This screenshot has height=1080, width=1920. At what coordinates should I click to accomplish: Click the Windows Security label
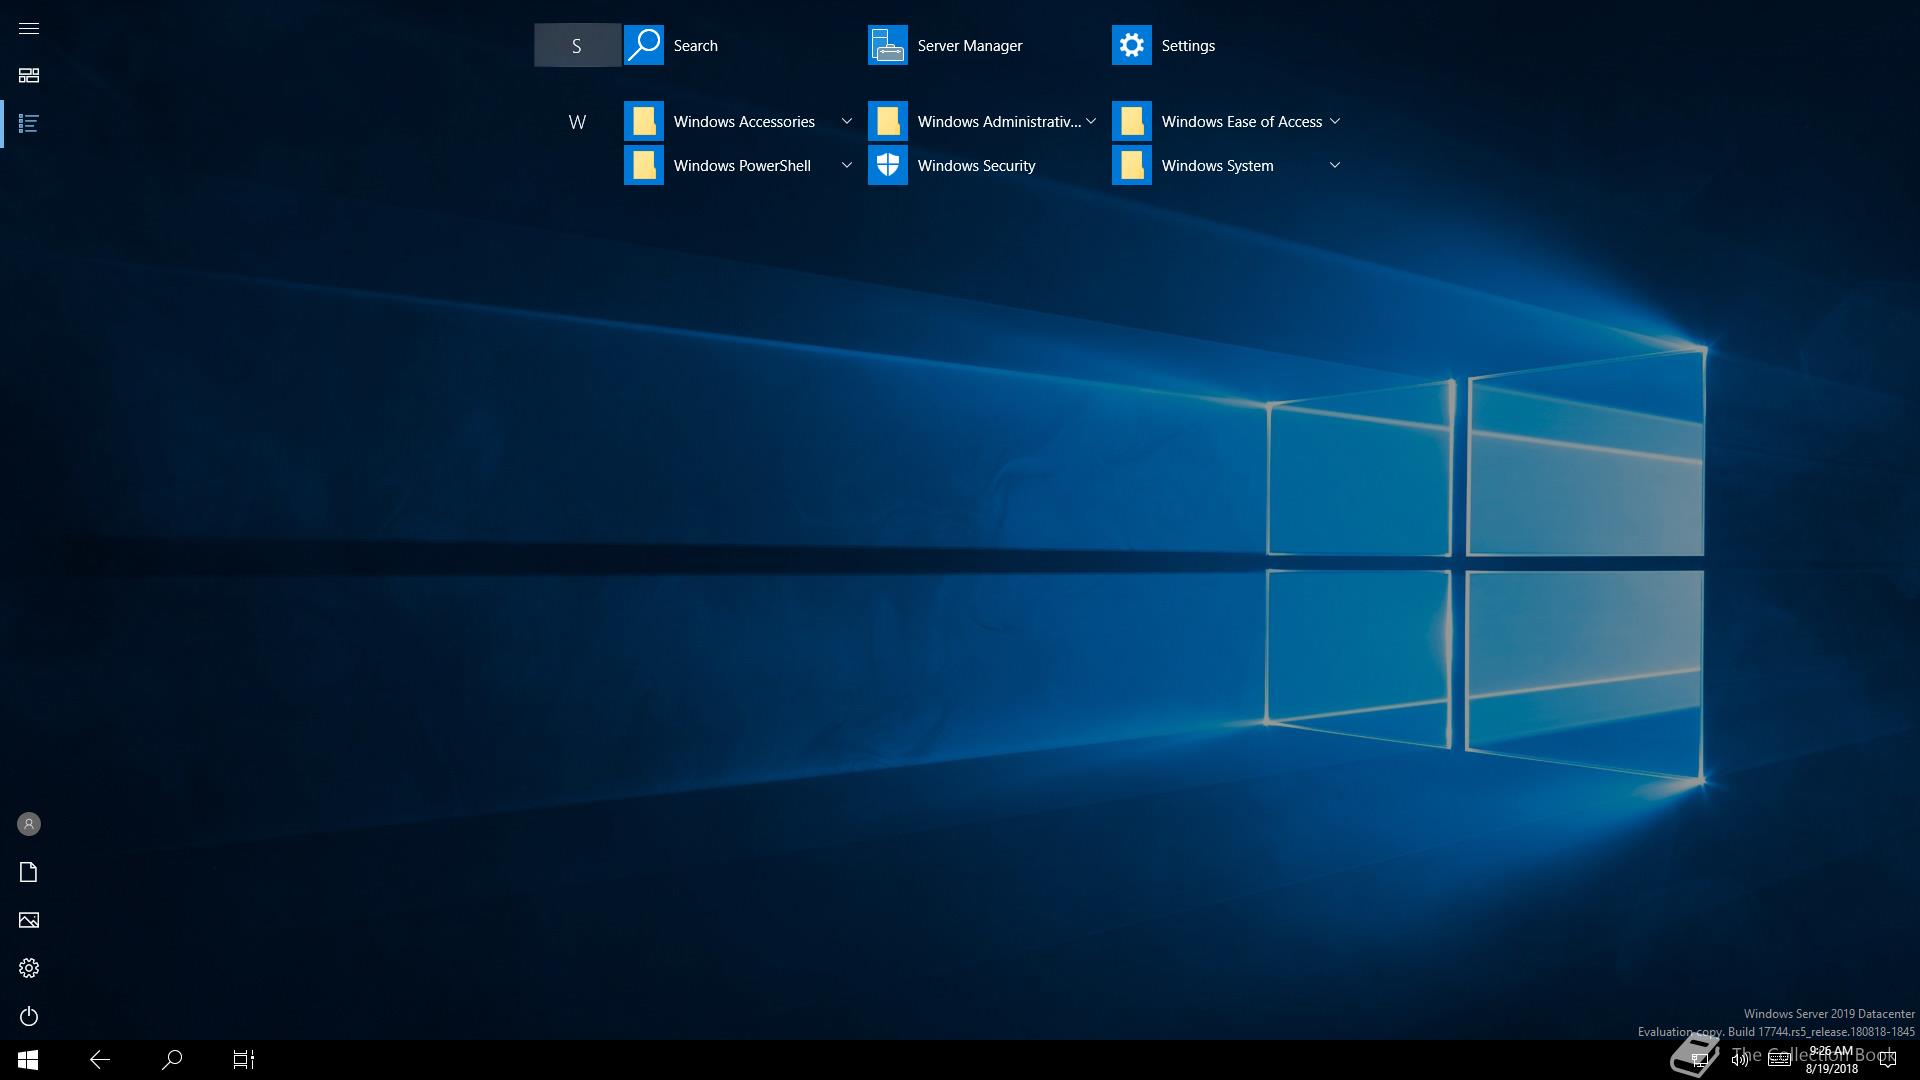coord(976,166)
